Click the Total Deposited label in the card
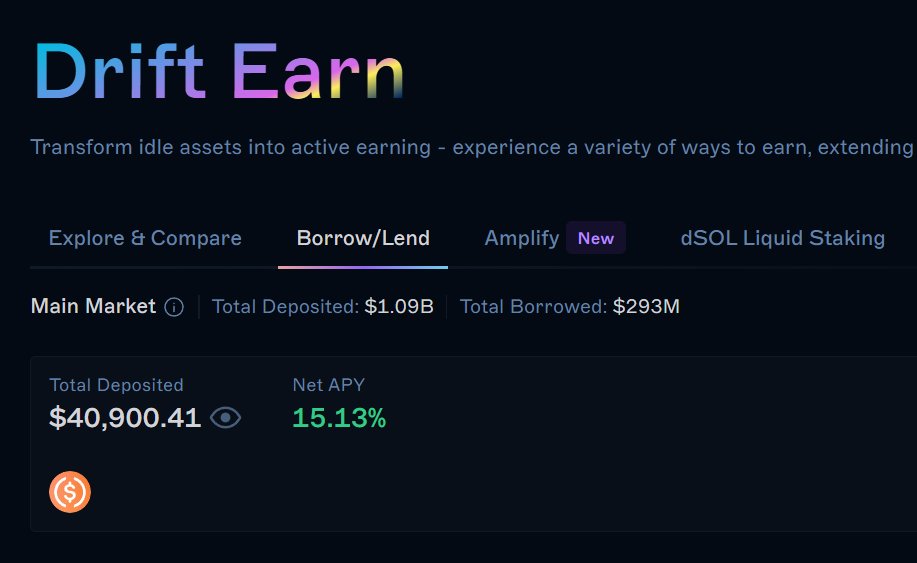This screenshot has width=917, height=563. (x=116, y=385)
